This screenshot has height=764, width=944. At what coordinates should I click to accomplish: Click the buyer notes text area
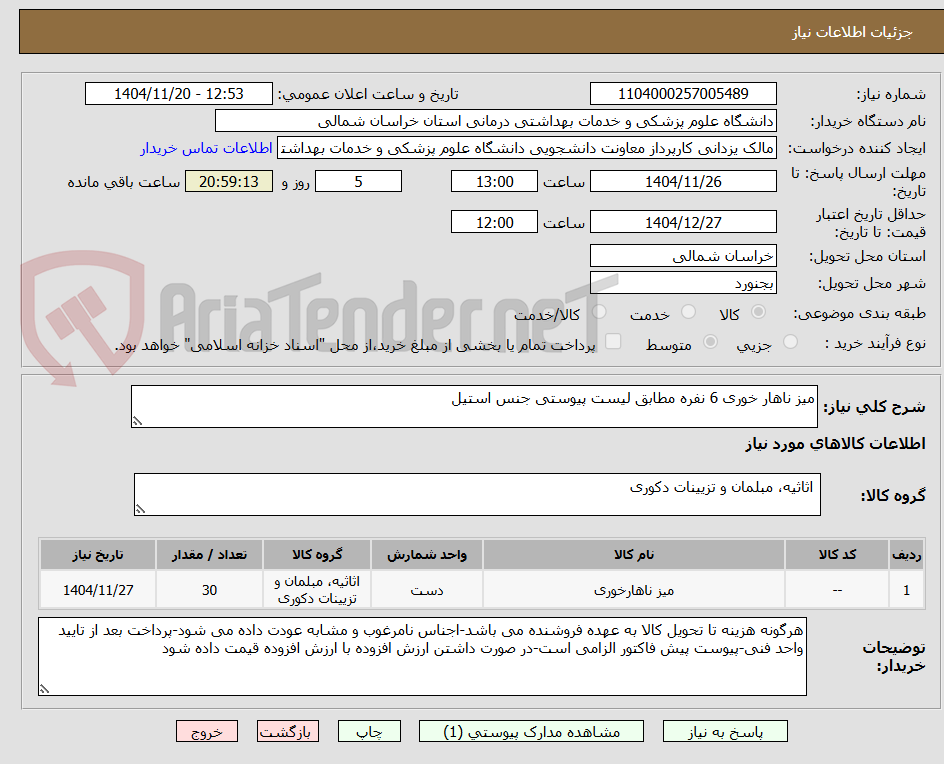point(422,656)
